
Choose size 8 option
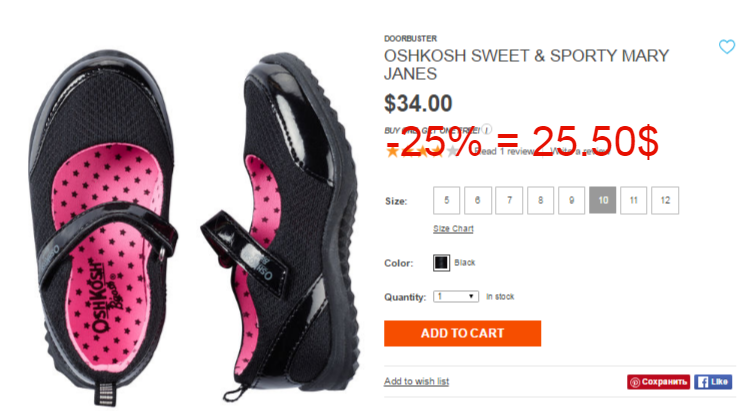pyautogui.click(x=540, y=200)
